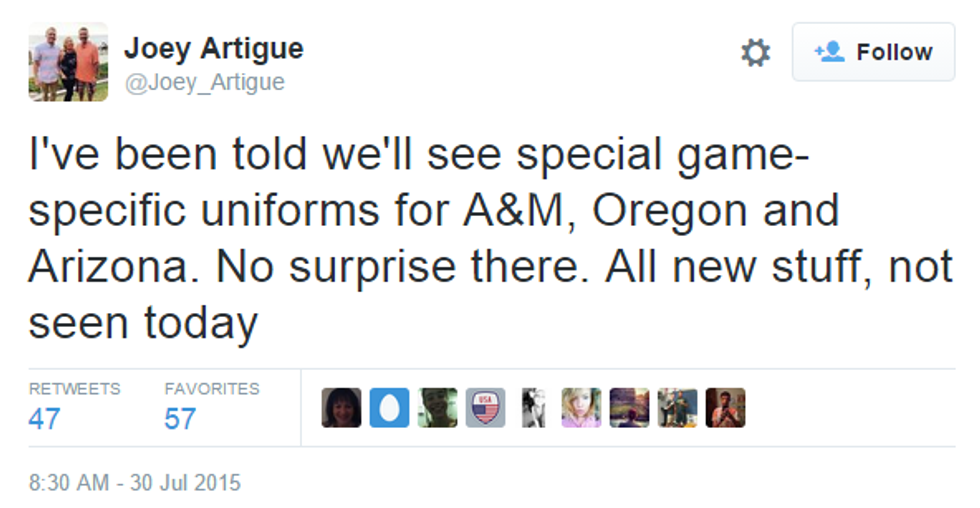
Task: Click the Joey Artigue display name
Action: tap(213, 47)
